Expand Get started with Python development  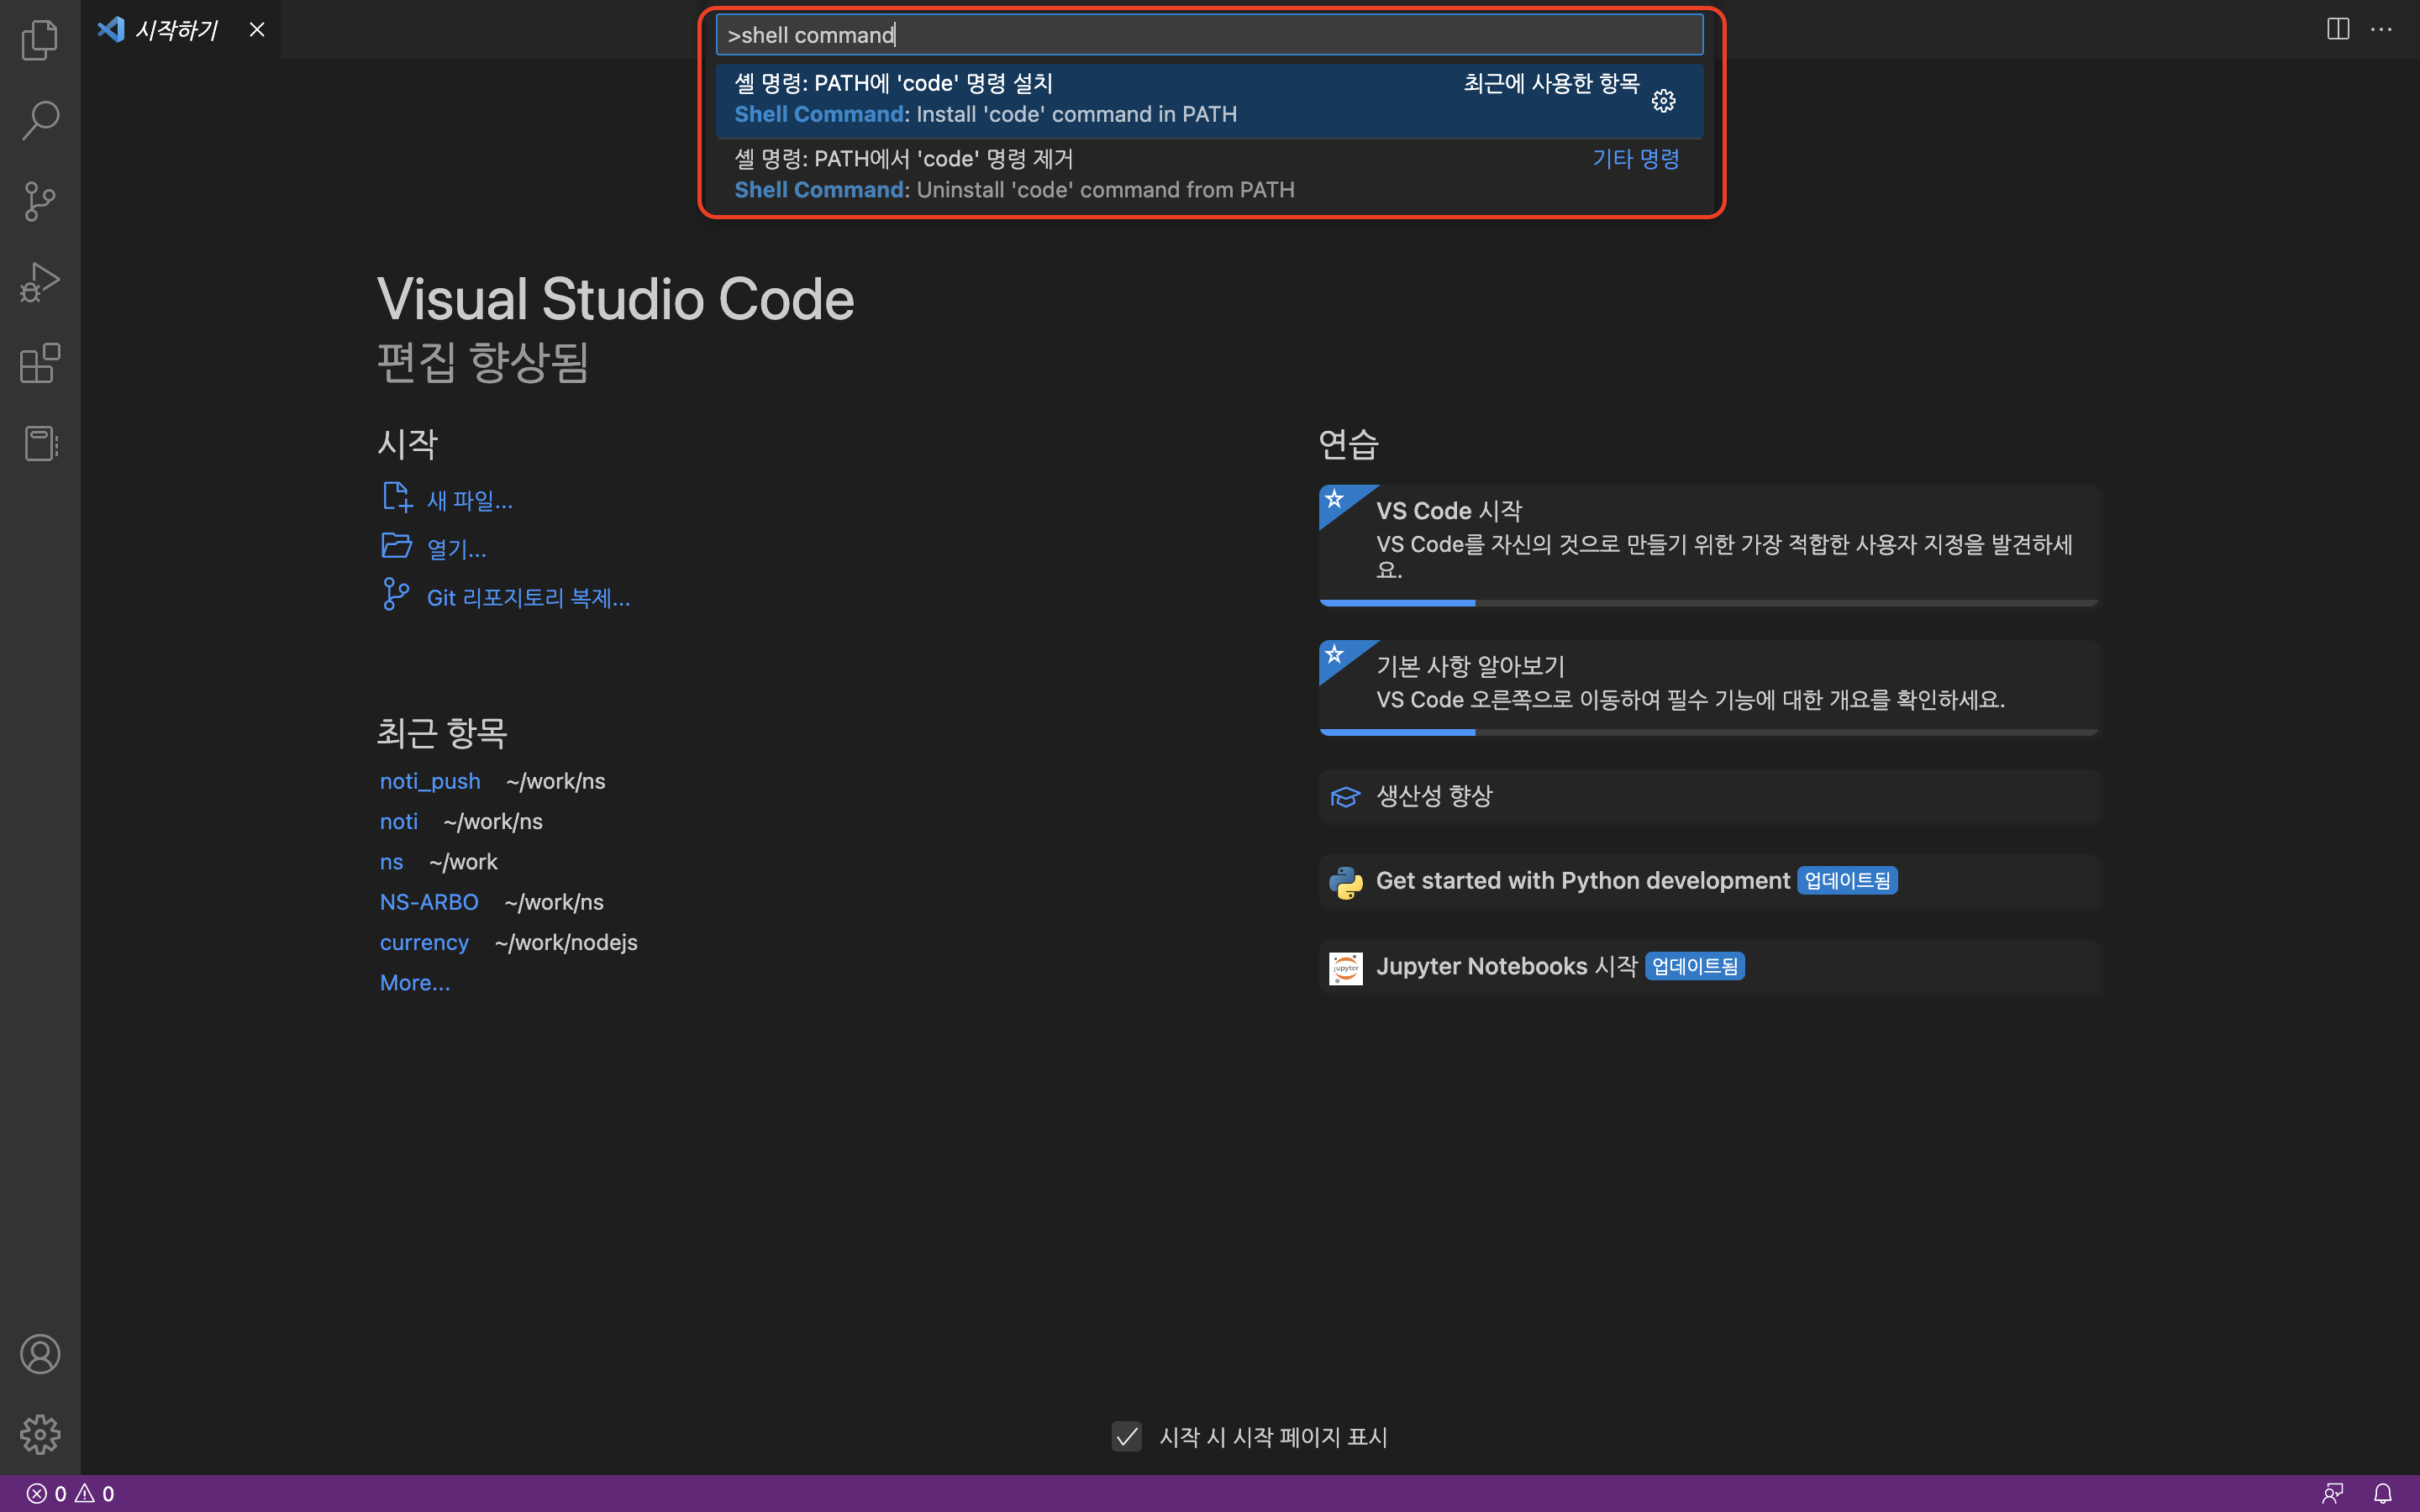coord(1582,881)
